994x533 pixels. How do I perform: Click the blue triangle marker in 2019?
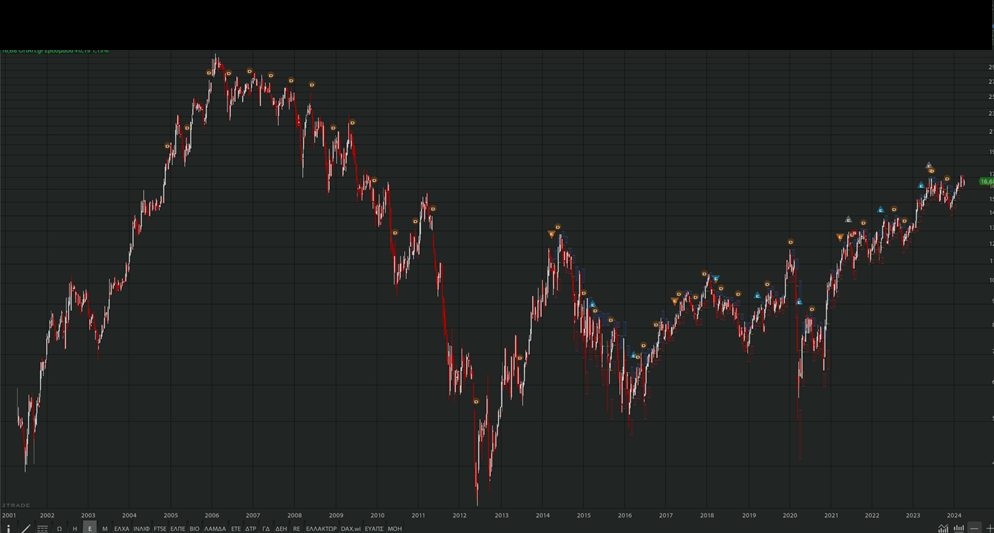point(757,295)
